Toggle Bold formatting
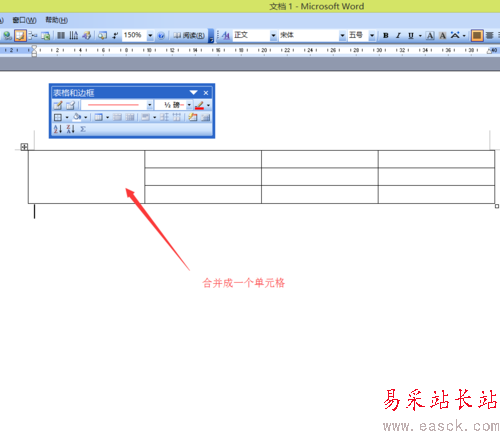 click(x=386, y=35)
